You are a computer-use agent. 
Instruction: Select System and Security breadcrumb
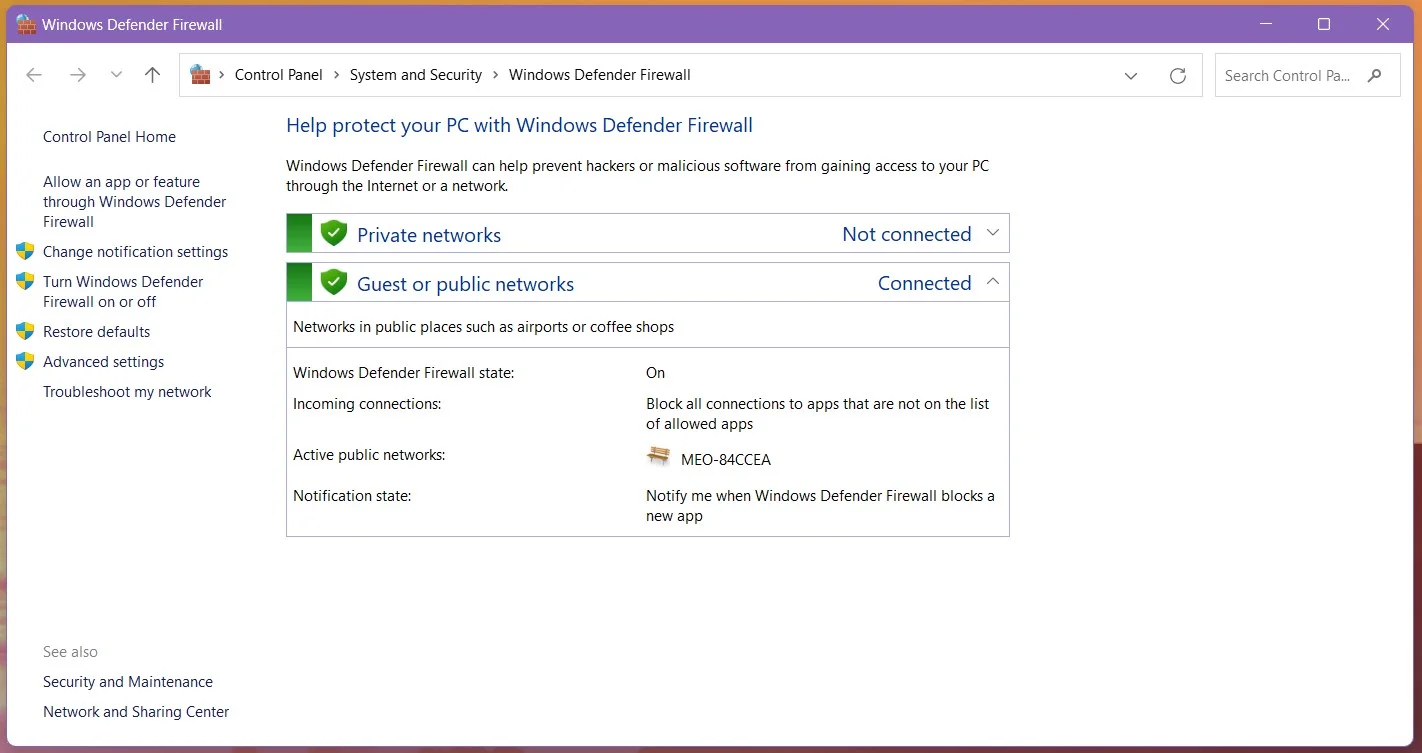coord(415,75)
